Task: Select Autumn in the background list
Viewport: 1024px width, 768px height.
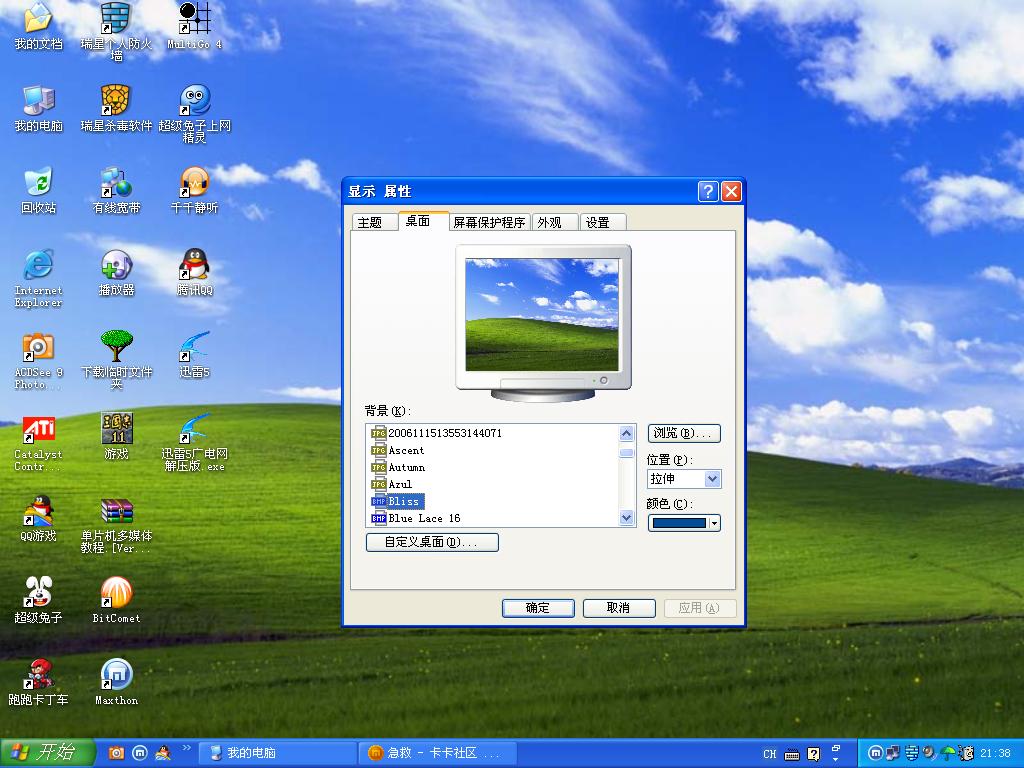Action: tap(406, 467)
